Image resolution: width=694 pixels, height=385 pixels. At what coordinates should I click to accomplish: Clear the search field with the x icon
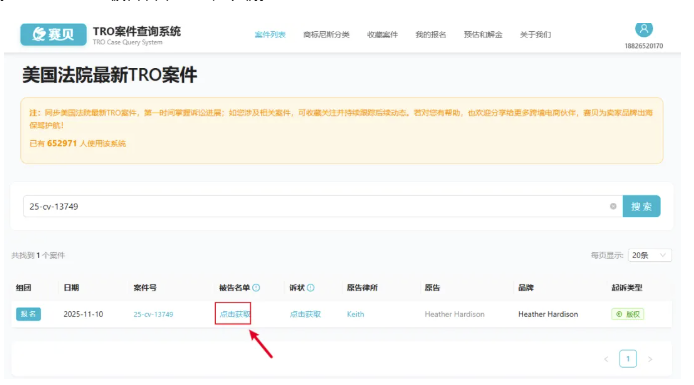point(613,206)
